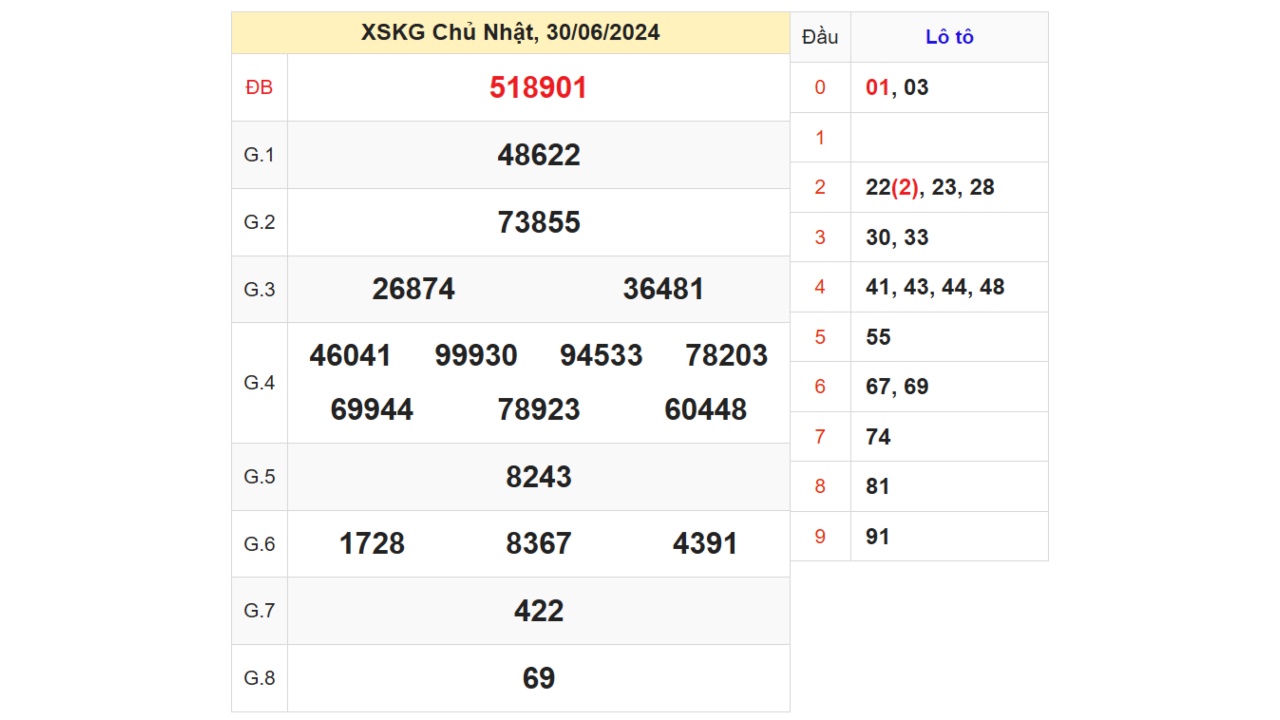Viewport: 1280px width, 720px height.
Task: Select G.4 number 46041
Action: click(350, 356)
